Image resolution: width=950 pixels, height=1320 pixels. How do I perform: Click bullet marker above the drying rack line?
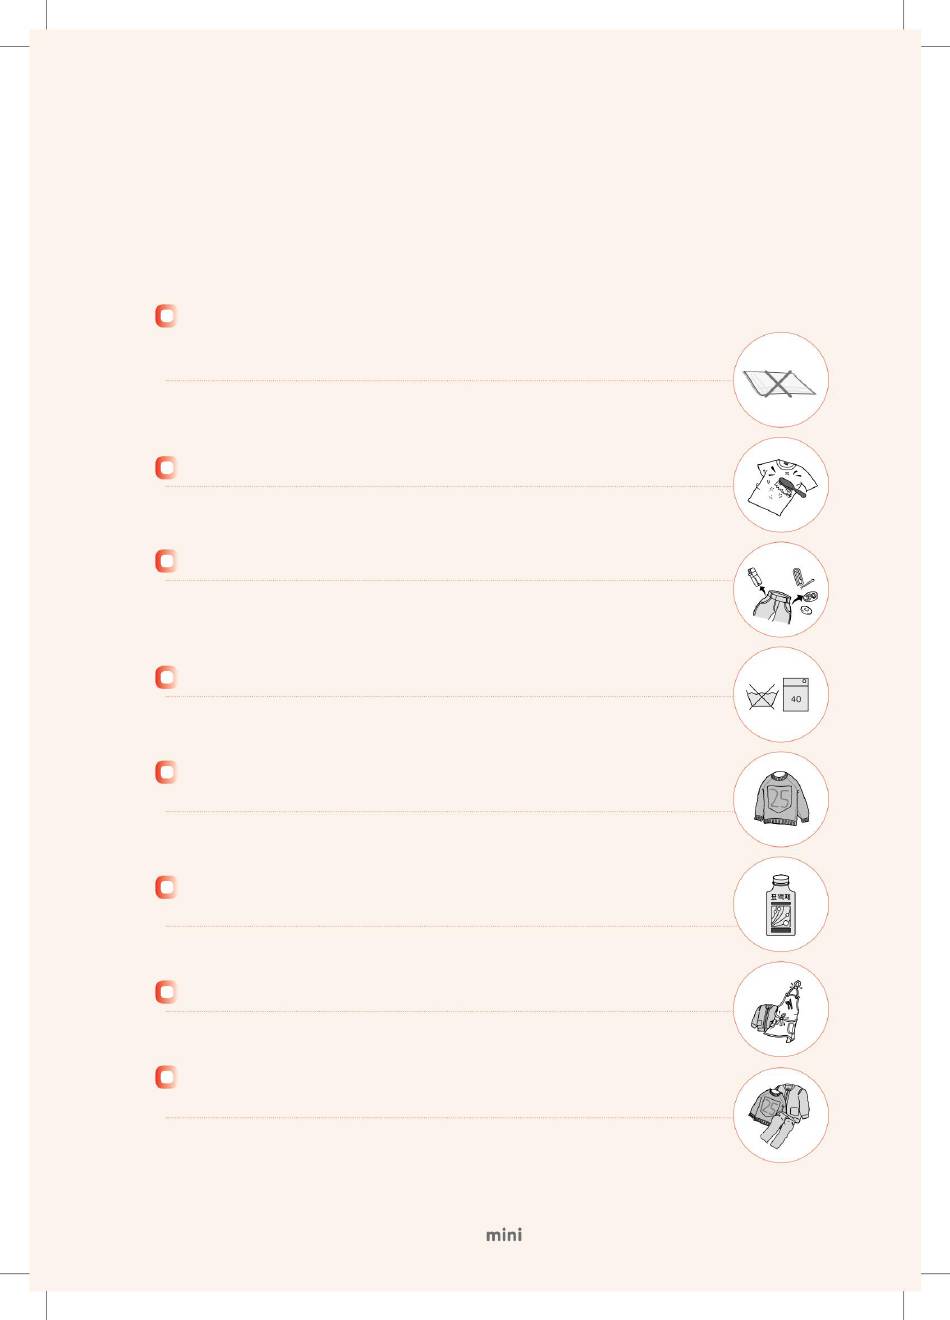point(166,316)
